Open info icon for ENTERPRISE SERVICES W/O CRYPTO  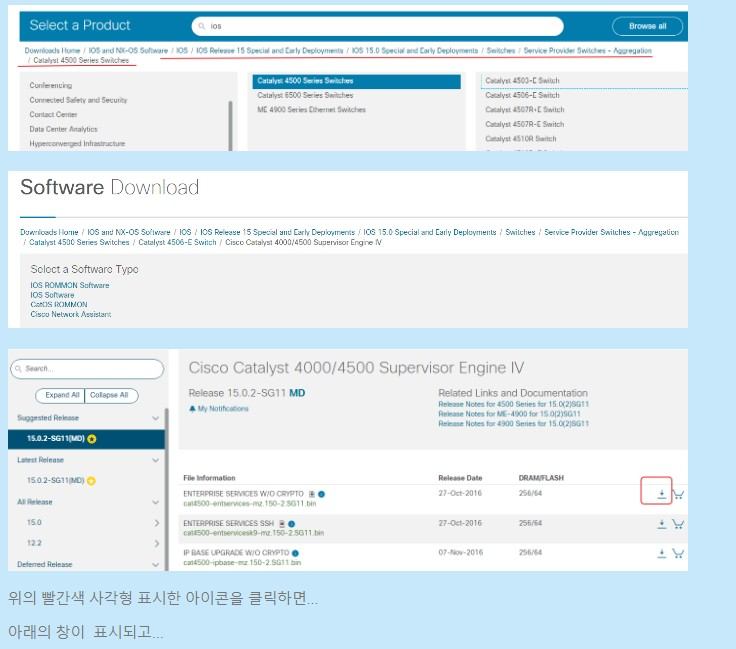(322, 494)
